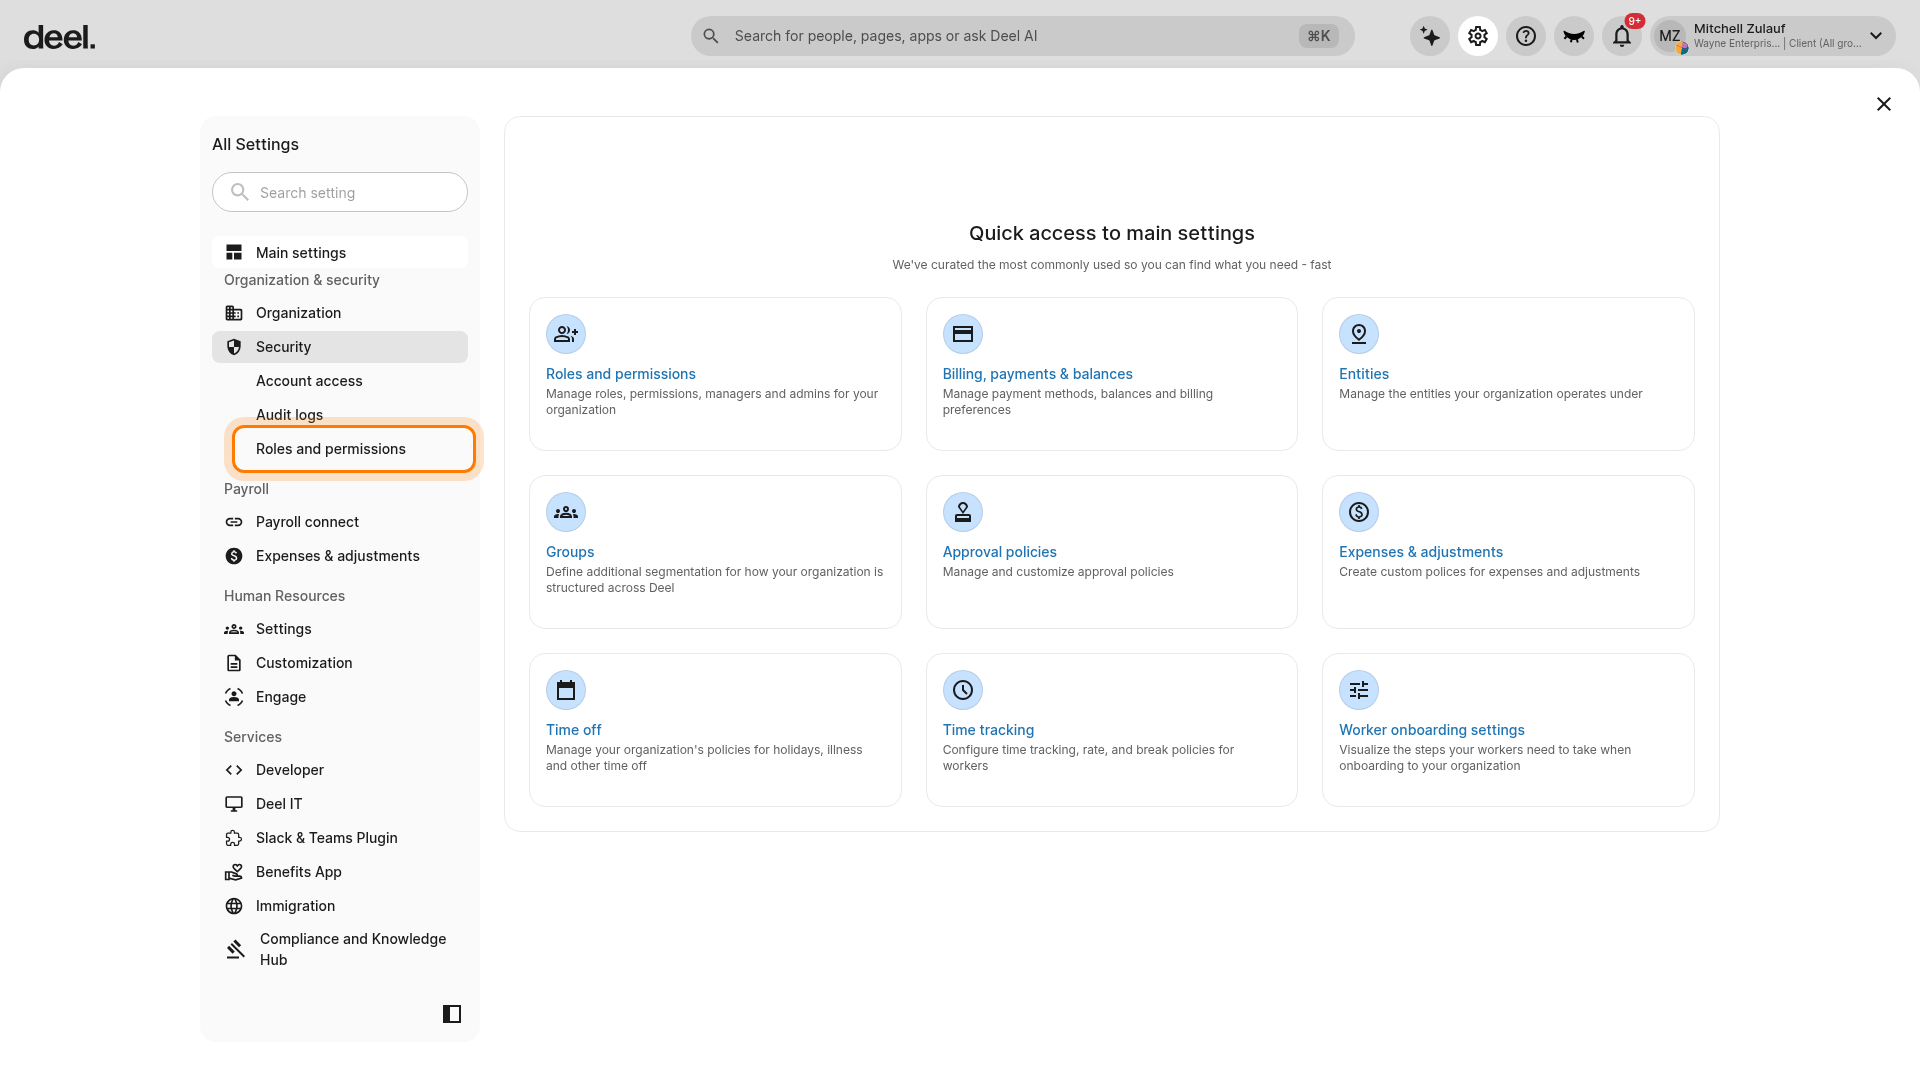This screenshot has height=1080, width=1920.
Task: Select Audit logs under Security
Action: [289, 415]
